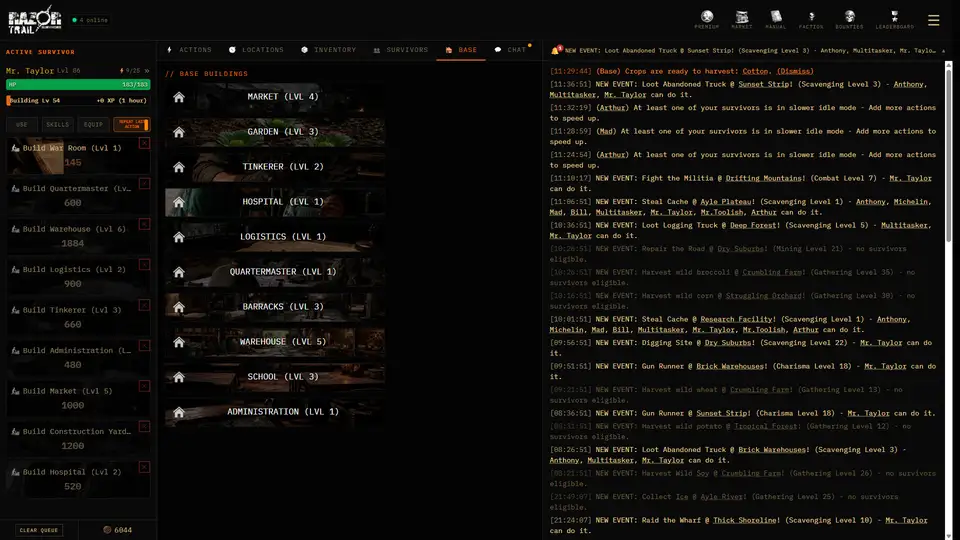Image resolution: width=960 pixels, height=540 pixels.
Task: Open the Skills button
Action: (x=58, y=124)
